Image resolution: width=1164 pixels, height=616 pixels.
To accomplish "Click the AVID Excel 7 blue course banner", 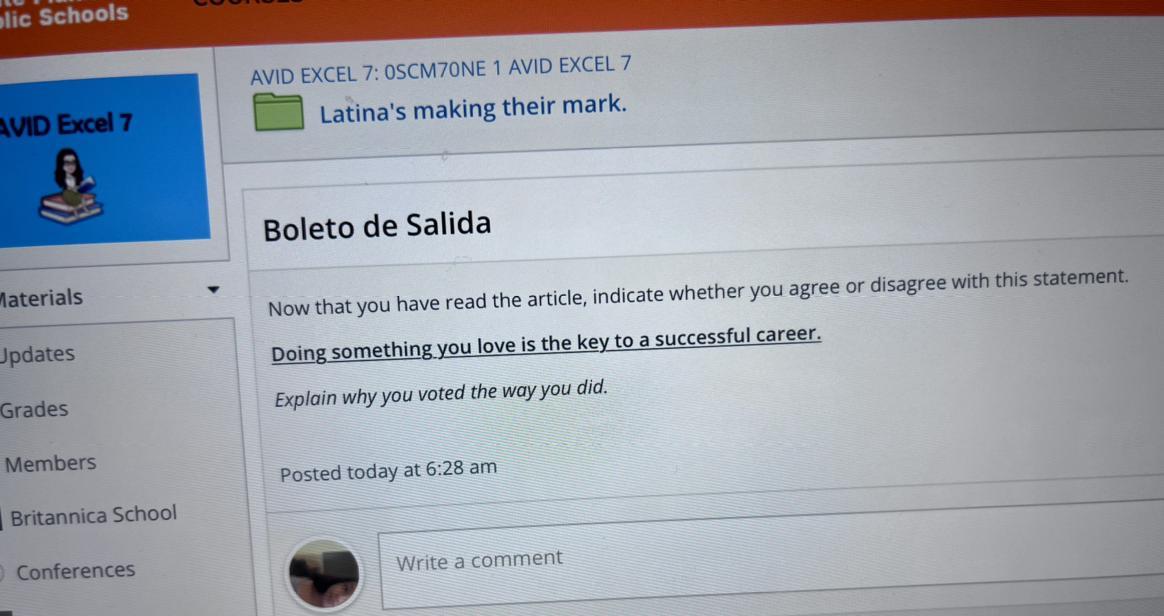I will (103, 161).
